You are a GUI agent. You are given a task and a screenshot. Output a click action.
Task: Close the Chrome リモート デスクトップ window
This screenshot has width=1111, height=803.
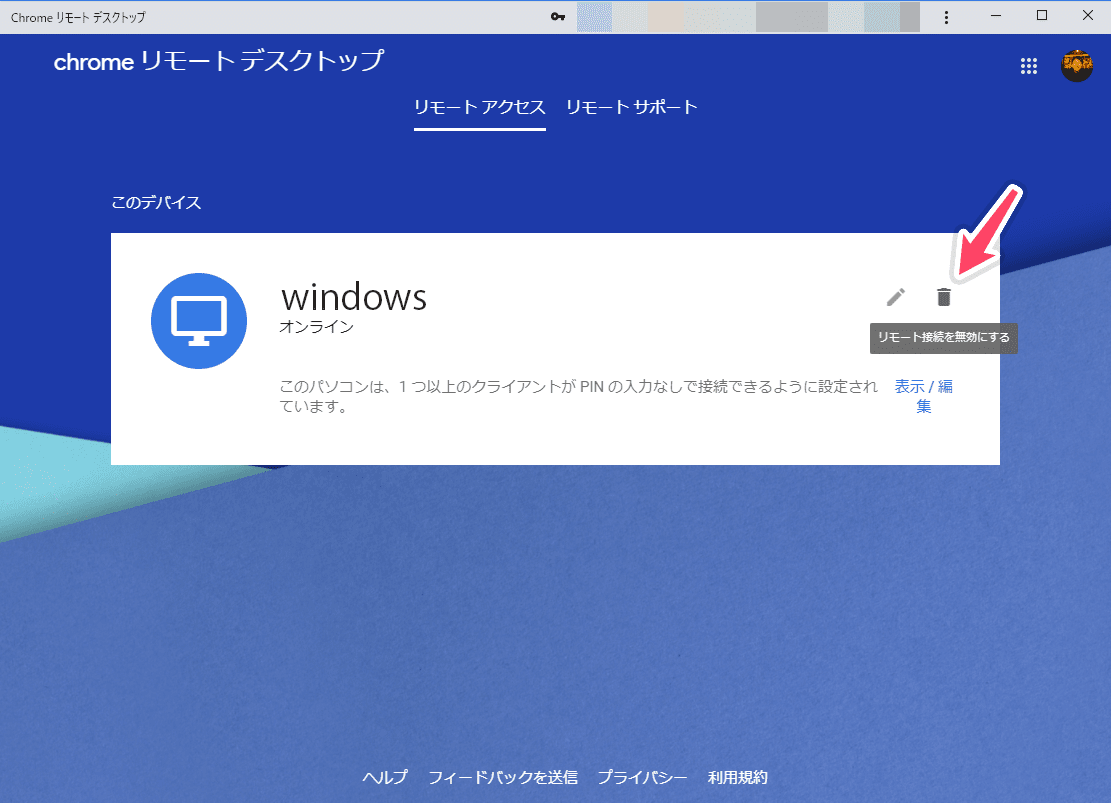pos(1088,16)
